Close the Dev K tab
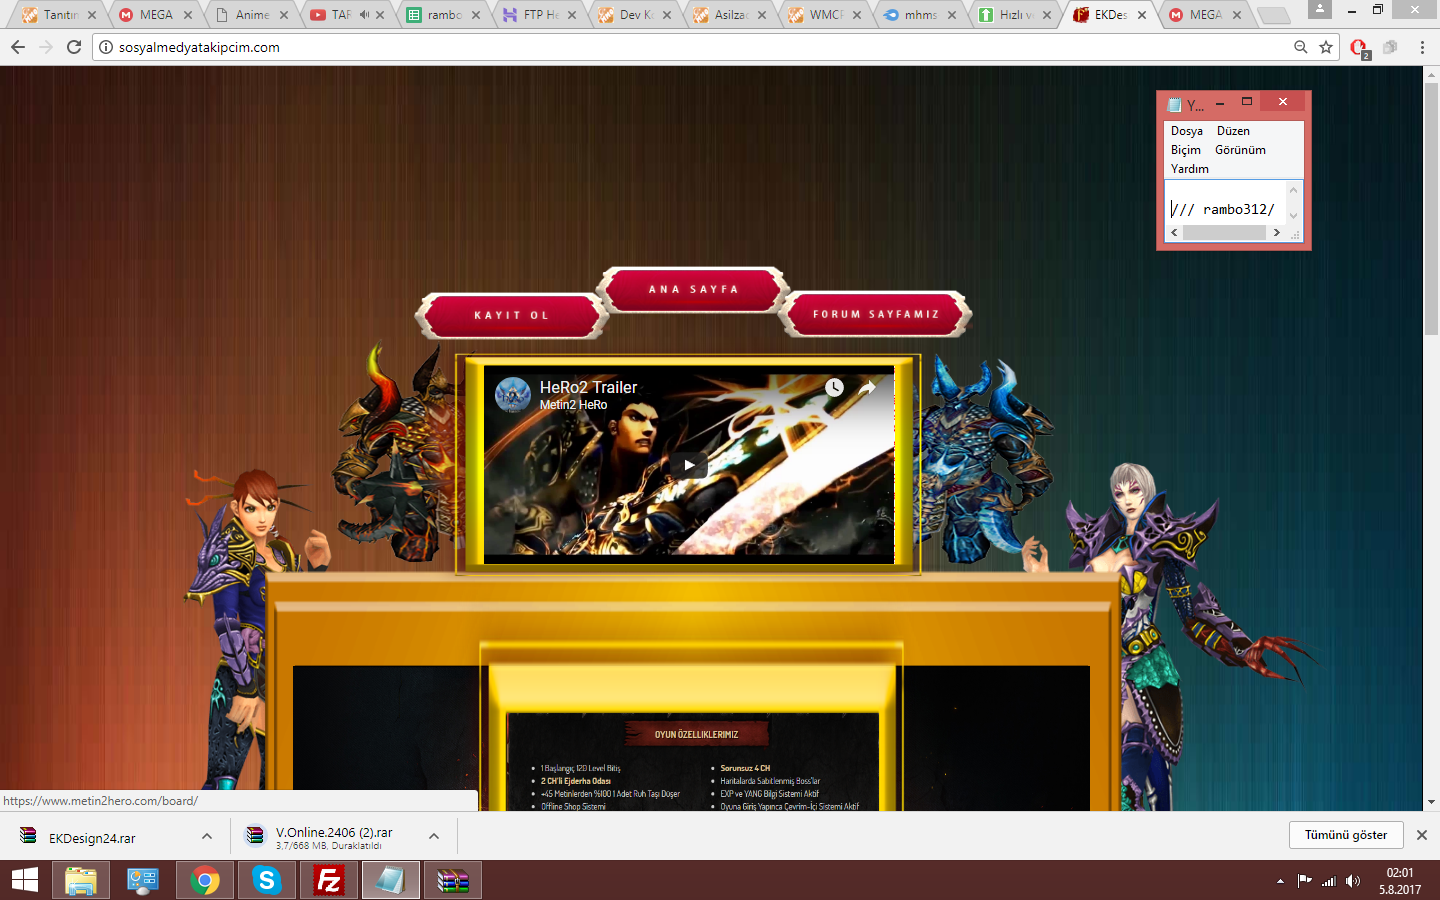The height and width of the screenshot is (900, 1440). pyautogui.click(x=667, y=15)
